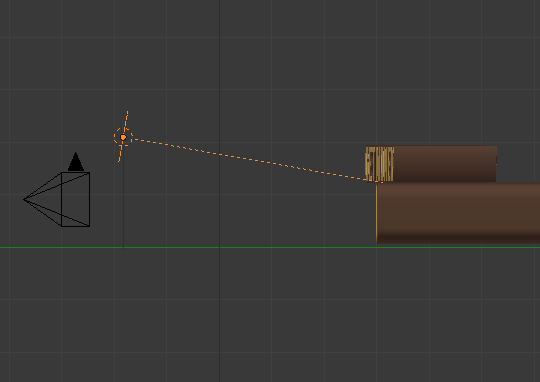540x382 pixels.
Task: Select the large lower brown block
Action: [458, 213]
